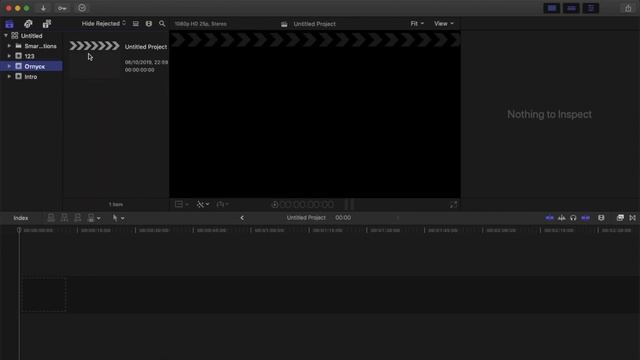Select the 123 event
This screenshot has height=360, width=640.
point(31,56)
